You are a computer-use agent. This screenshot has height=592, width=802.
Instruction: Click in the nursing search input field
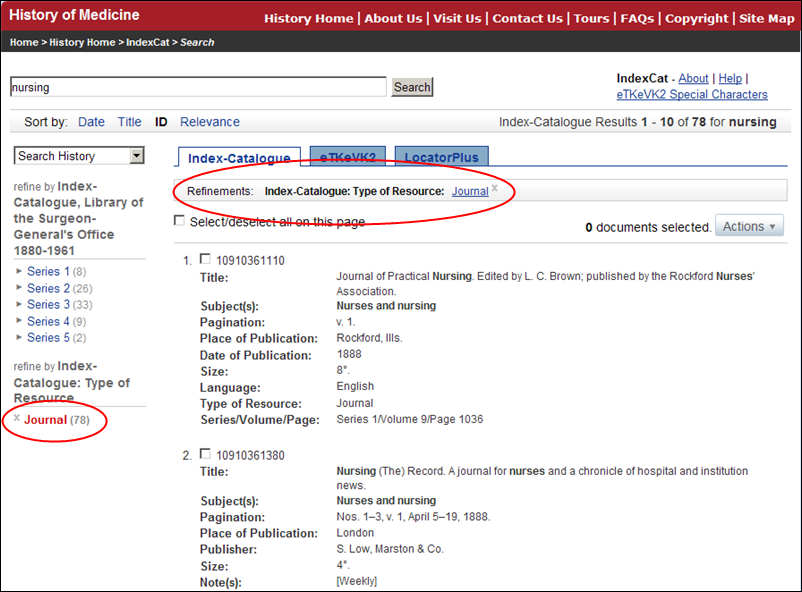198,87
